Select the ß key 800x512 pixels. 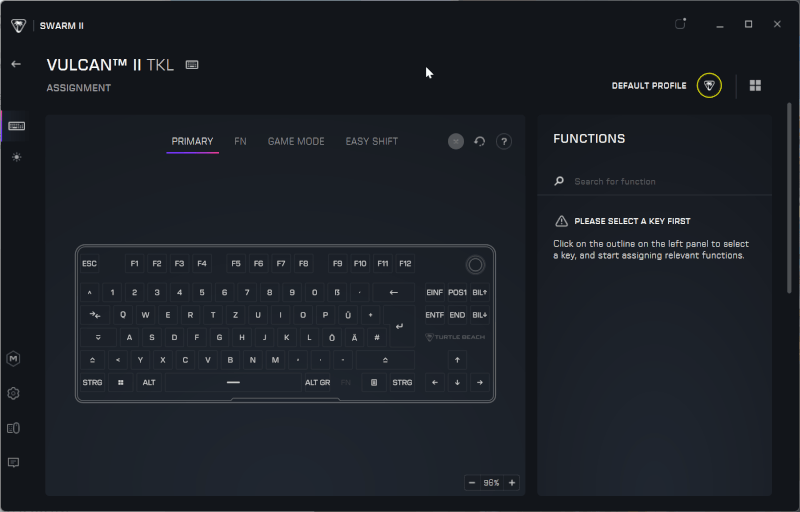[x=337, y=292]
